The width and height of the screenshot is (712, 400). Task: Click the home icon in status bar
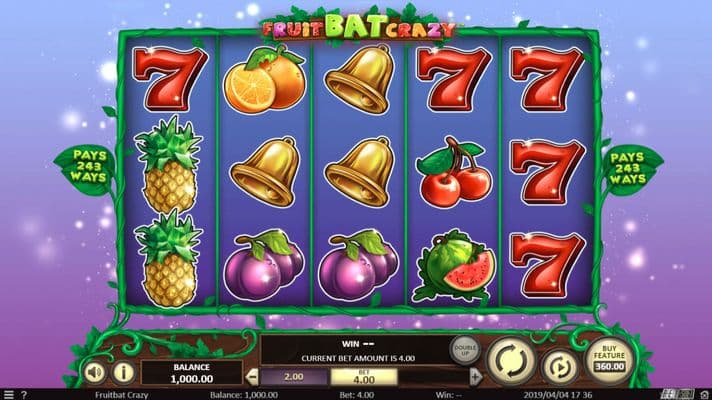(704, 395)
